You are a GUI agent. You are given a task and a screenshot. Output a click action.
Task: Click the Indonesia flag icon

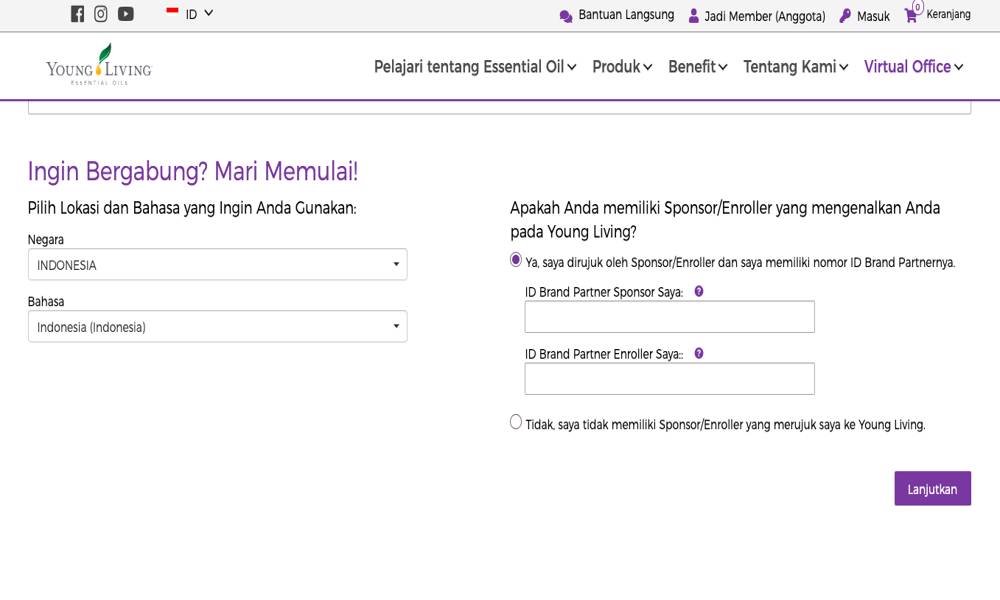172,11
